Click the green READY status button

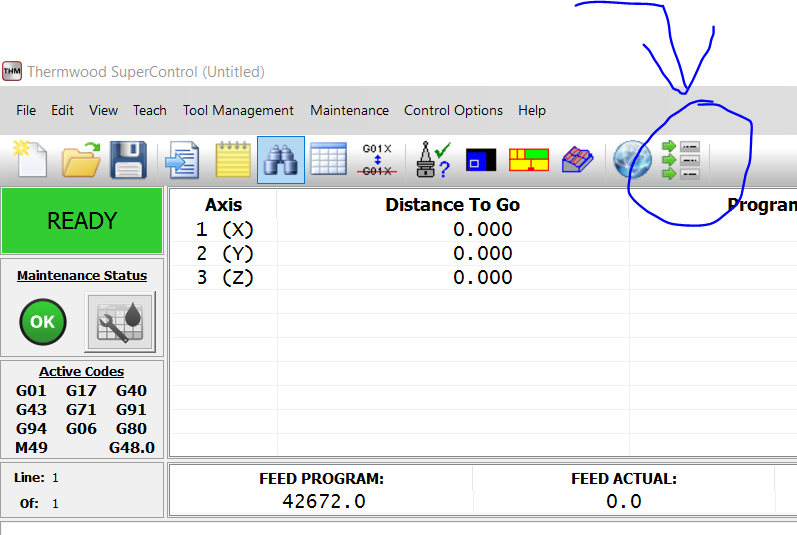82,221
